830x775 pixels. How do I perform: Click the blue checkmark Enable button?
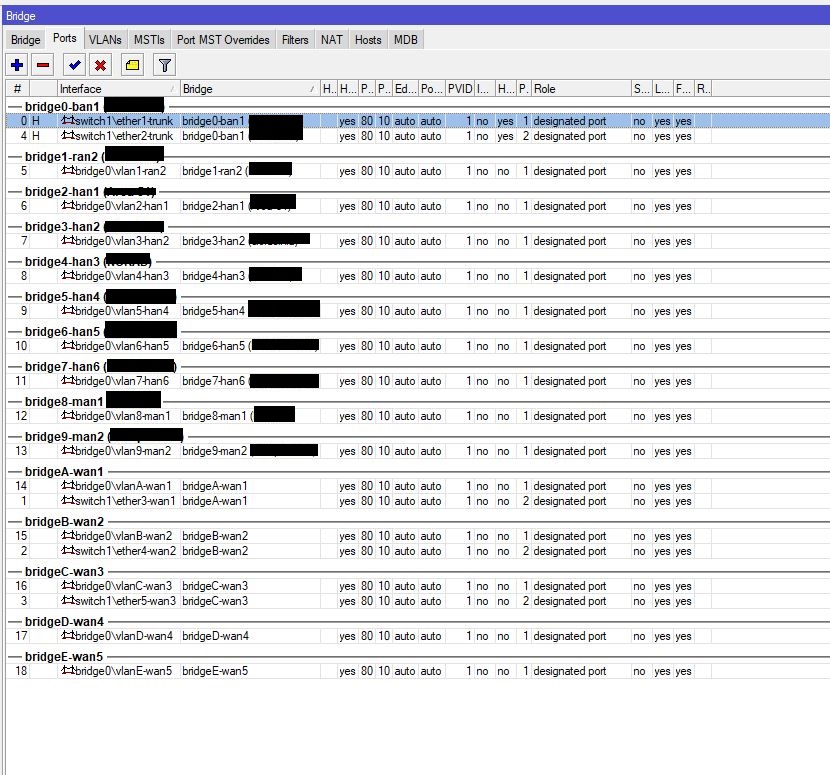pyautogui.click(x=74, y=65)
